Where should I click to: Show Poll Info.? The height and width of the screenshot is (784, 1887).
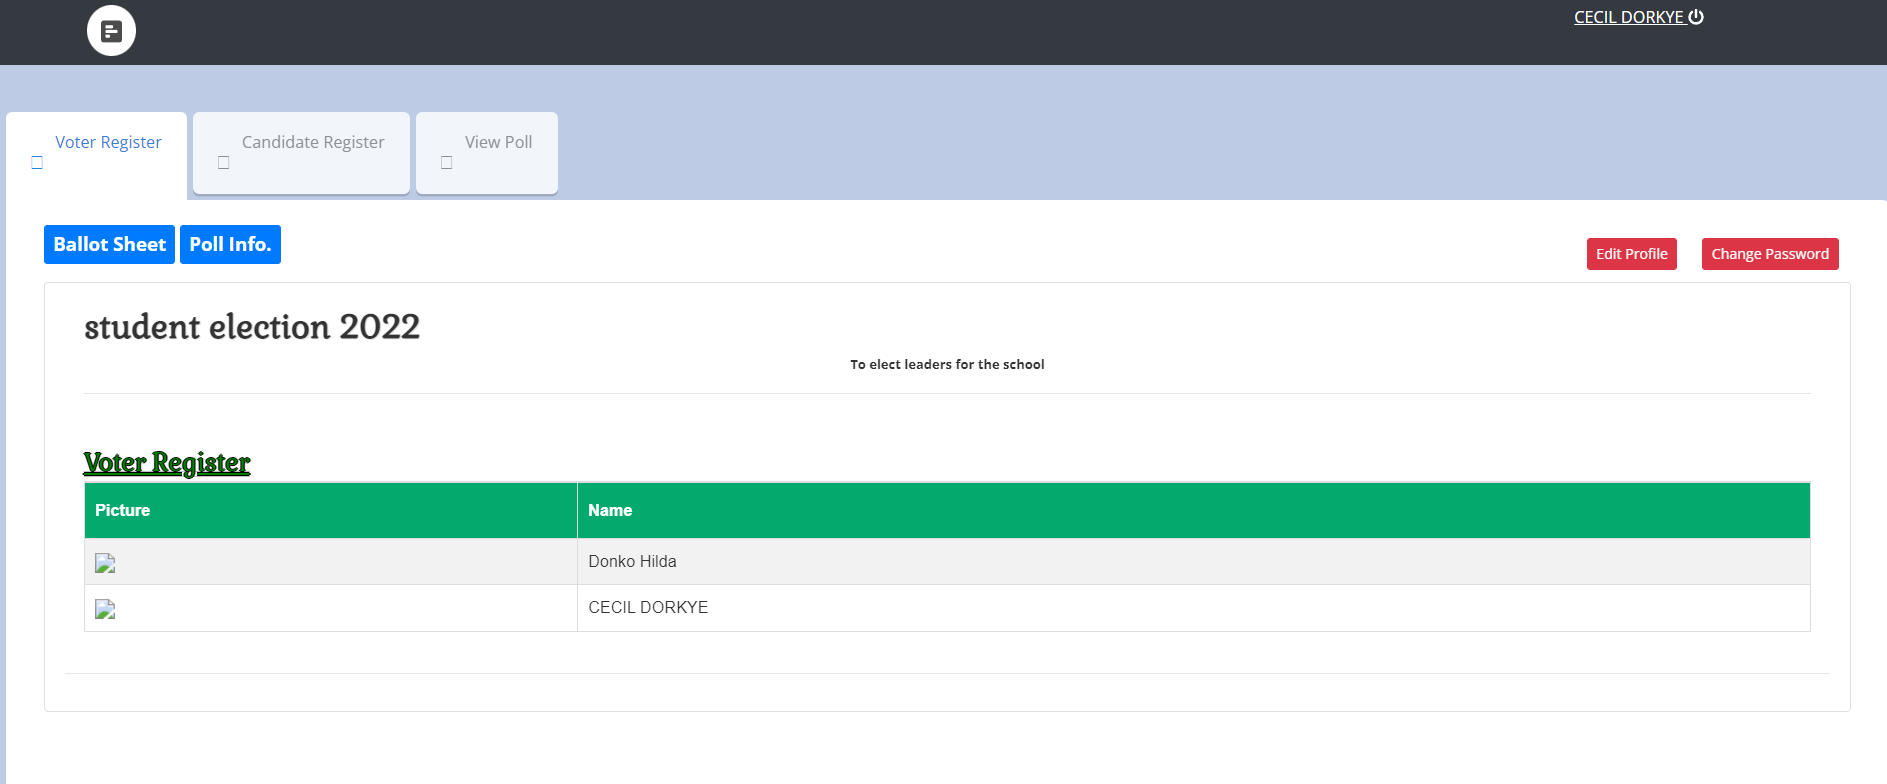(x=230, y=245)
